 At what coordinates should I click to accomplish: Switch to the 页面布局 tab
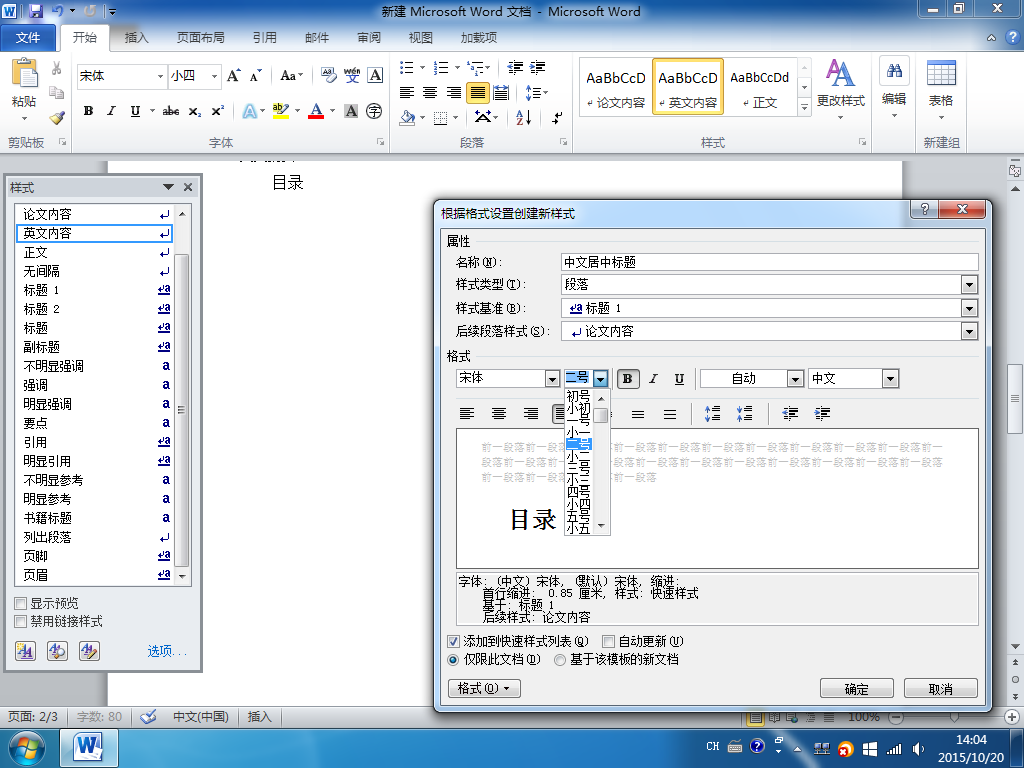pyautogui.click(x=200, y=37)
